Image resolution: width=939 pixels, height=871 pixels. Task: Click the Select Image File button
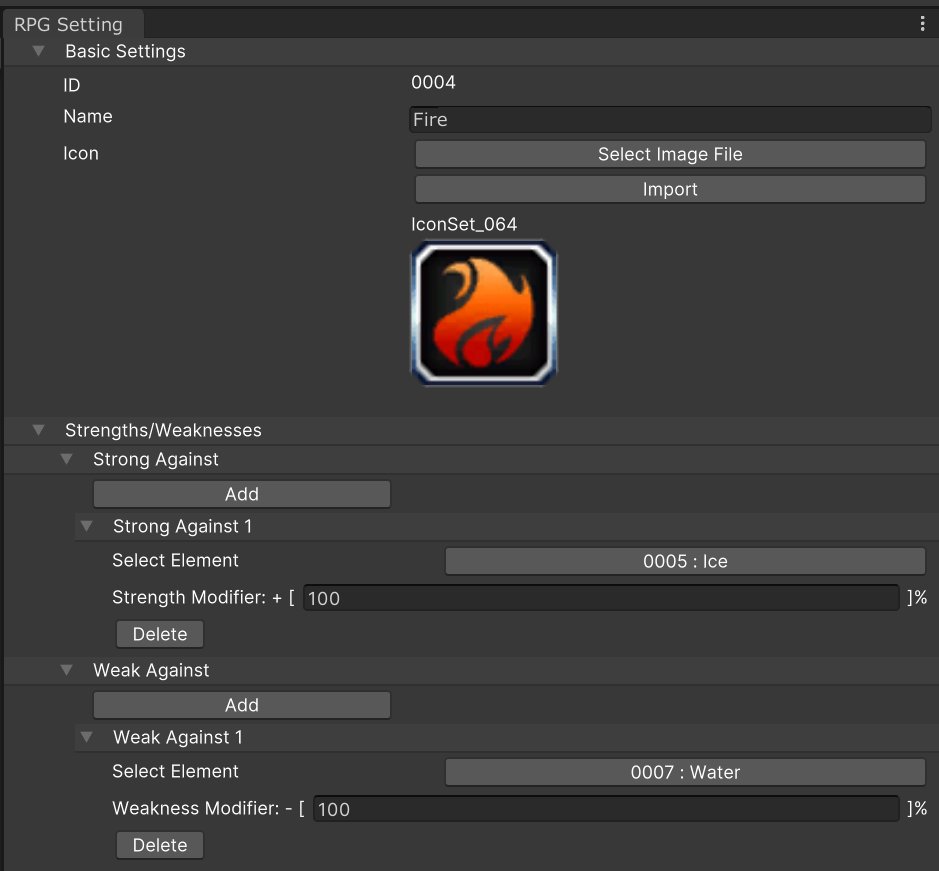pyautogui.click(x=669, y=154)
